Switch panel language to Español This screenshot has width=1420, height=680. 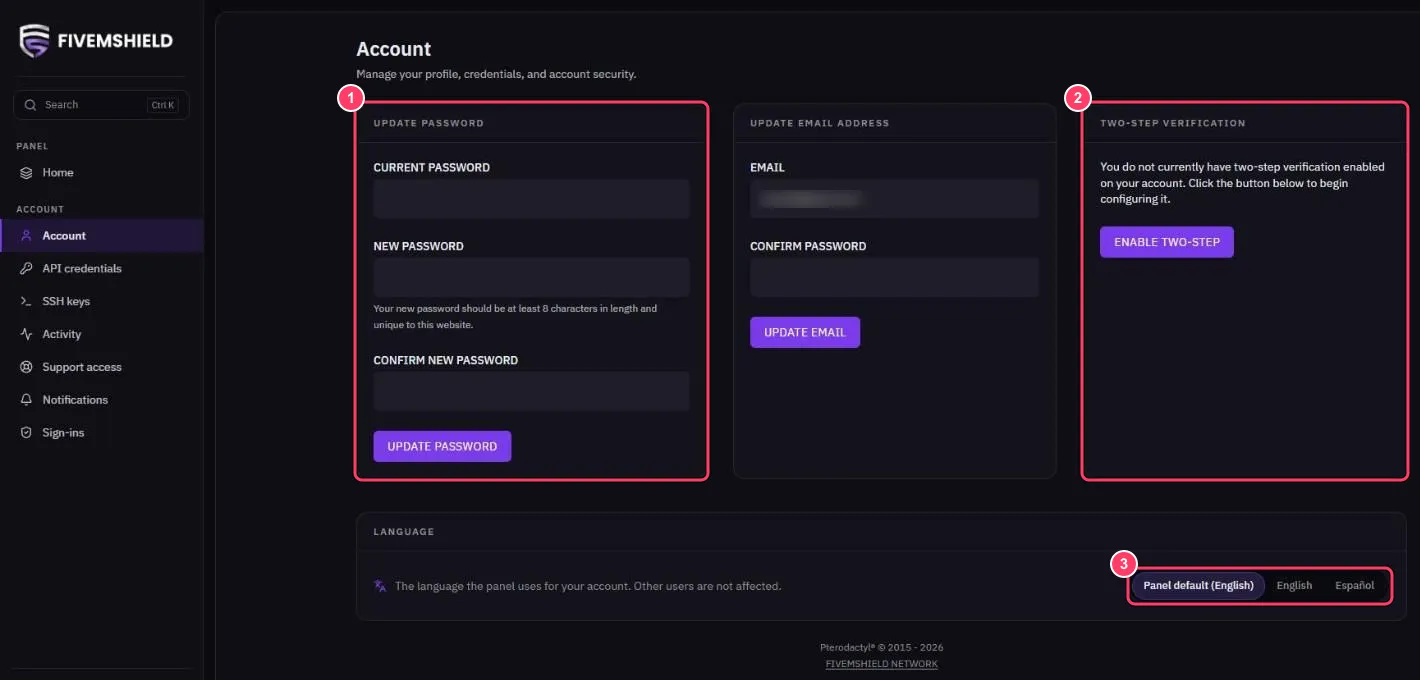1354,586
